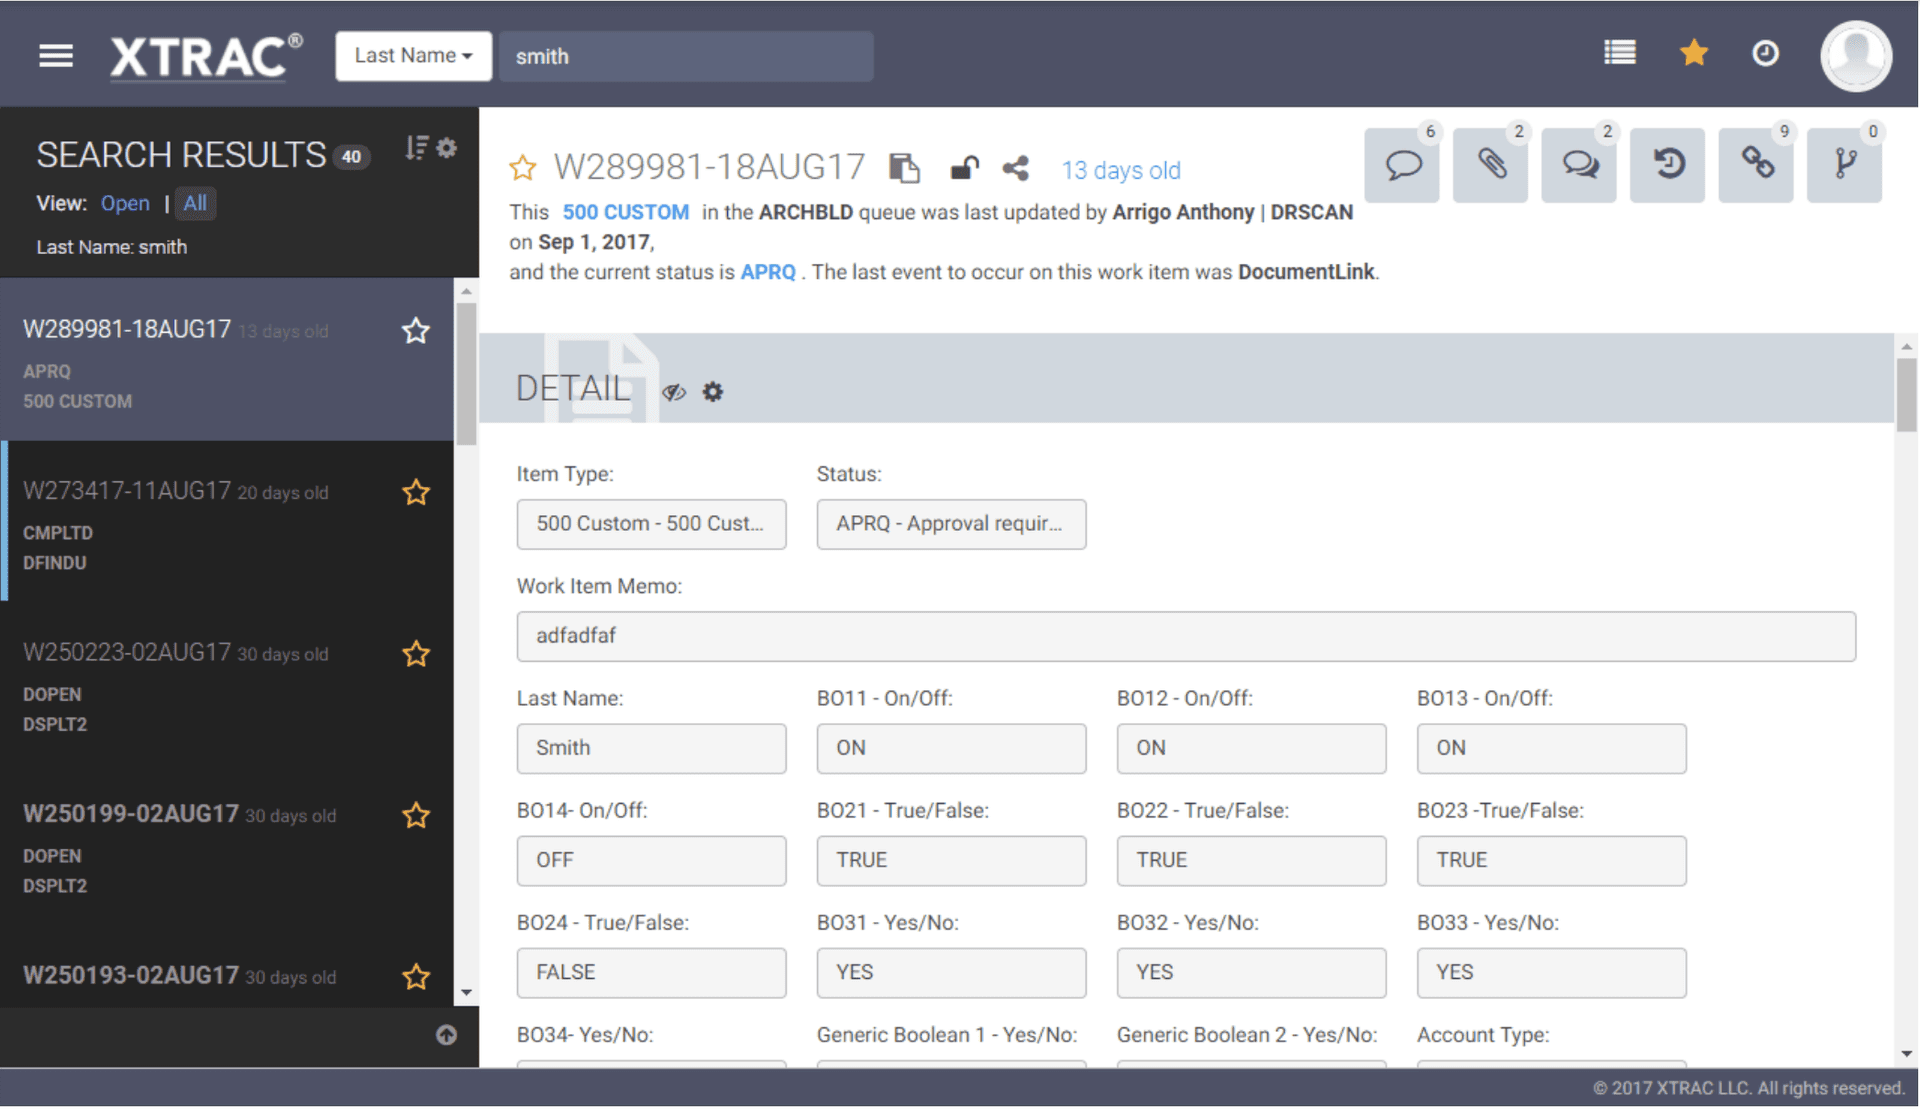Open the branch icon with 0 items
1920x1109 pixels.
(x=1845, y=165)
